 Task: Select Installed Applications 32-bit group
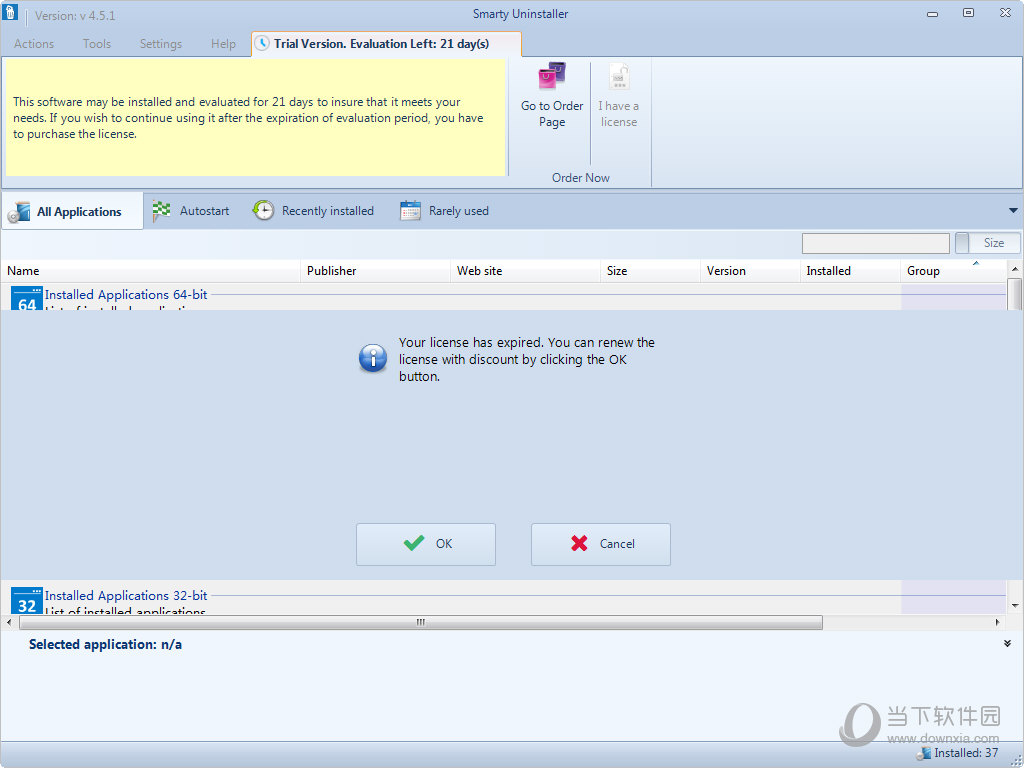coord(126,596)
